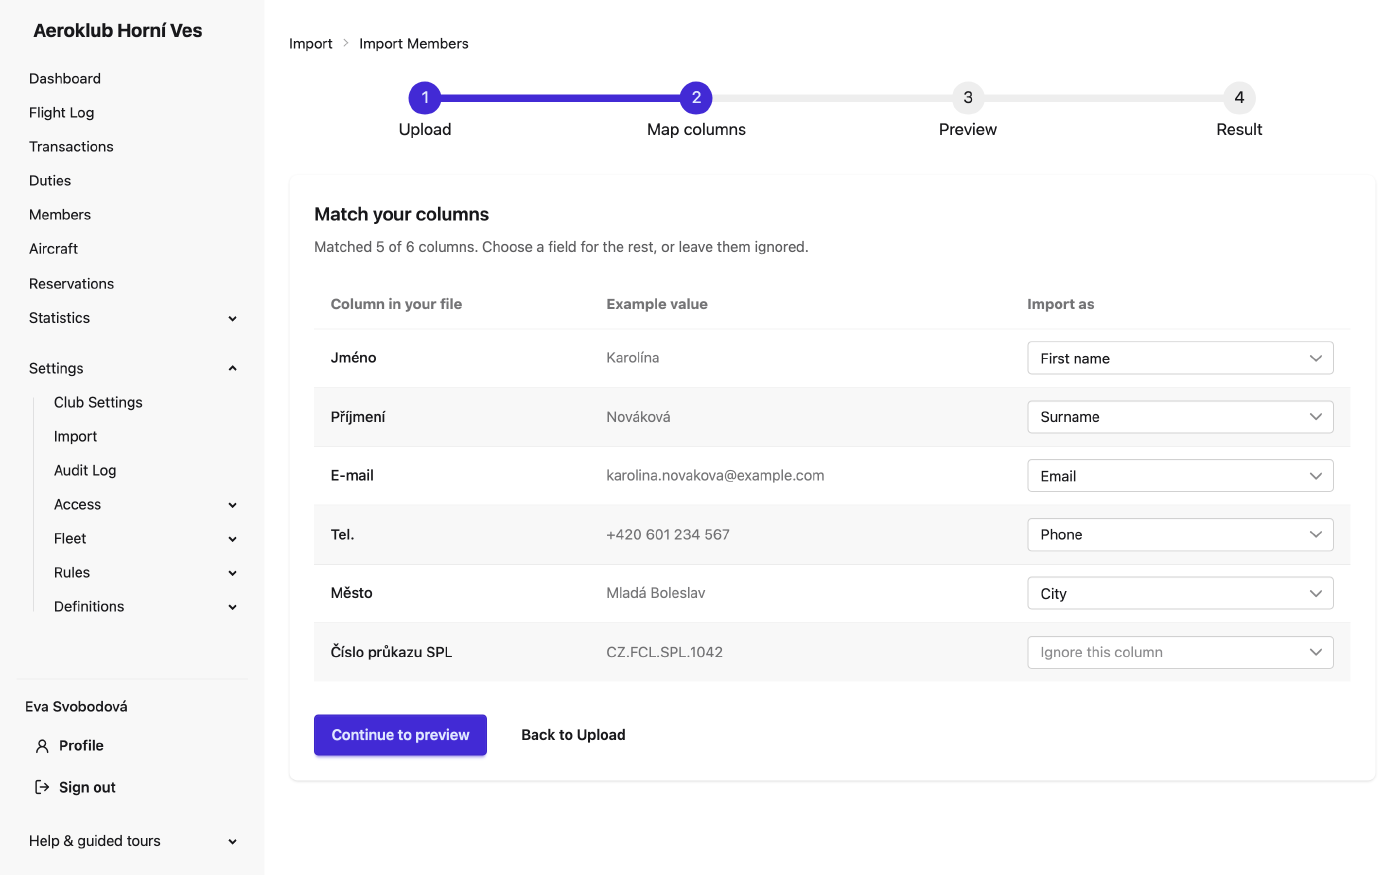Open Aircraft in sidebar

pos(54,249)
